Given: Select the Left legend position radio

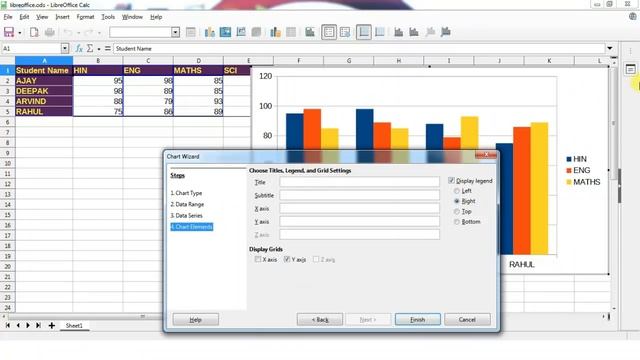Looking at the screenshot, I should (457, 191).
